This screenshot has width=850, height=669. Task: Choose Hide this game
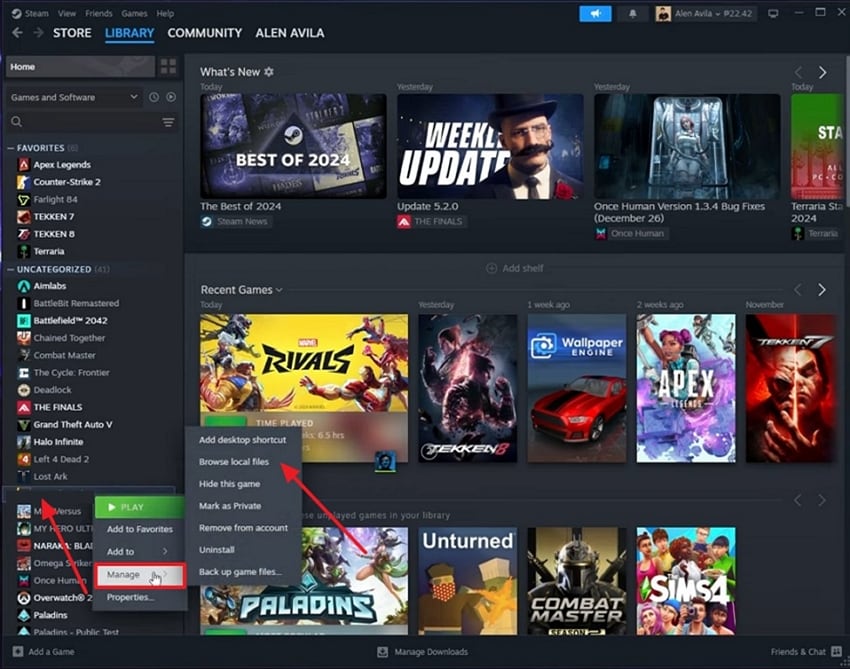coord(229,484)
